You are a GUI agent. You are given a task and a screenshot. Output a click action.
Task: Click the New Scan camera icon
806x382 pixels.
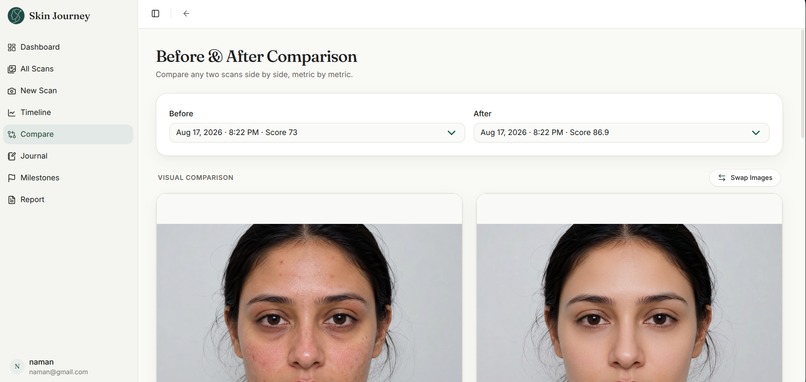(x=11, y=91)
